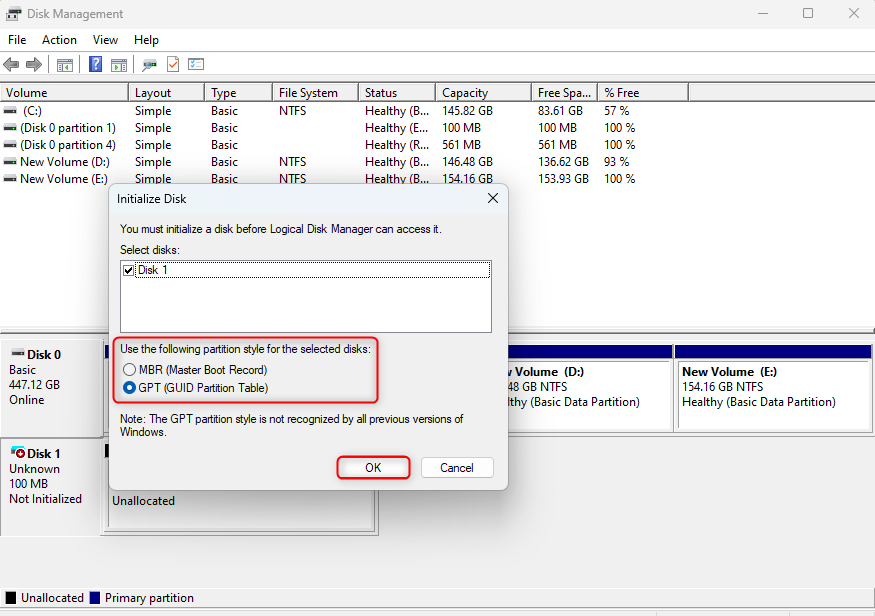Sort by the Layout column header
This screenshot has width=875, height=616.
(166, 93)
